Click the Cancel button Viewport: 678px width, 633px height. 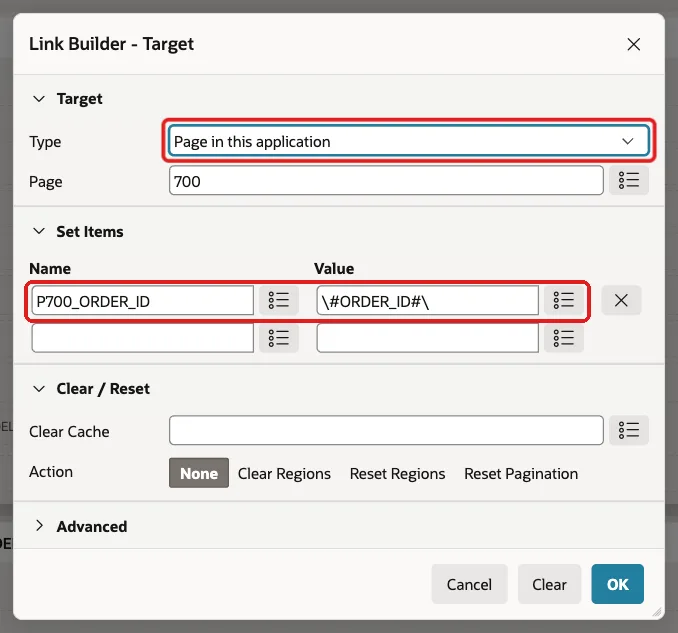[469, 584]
